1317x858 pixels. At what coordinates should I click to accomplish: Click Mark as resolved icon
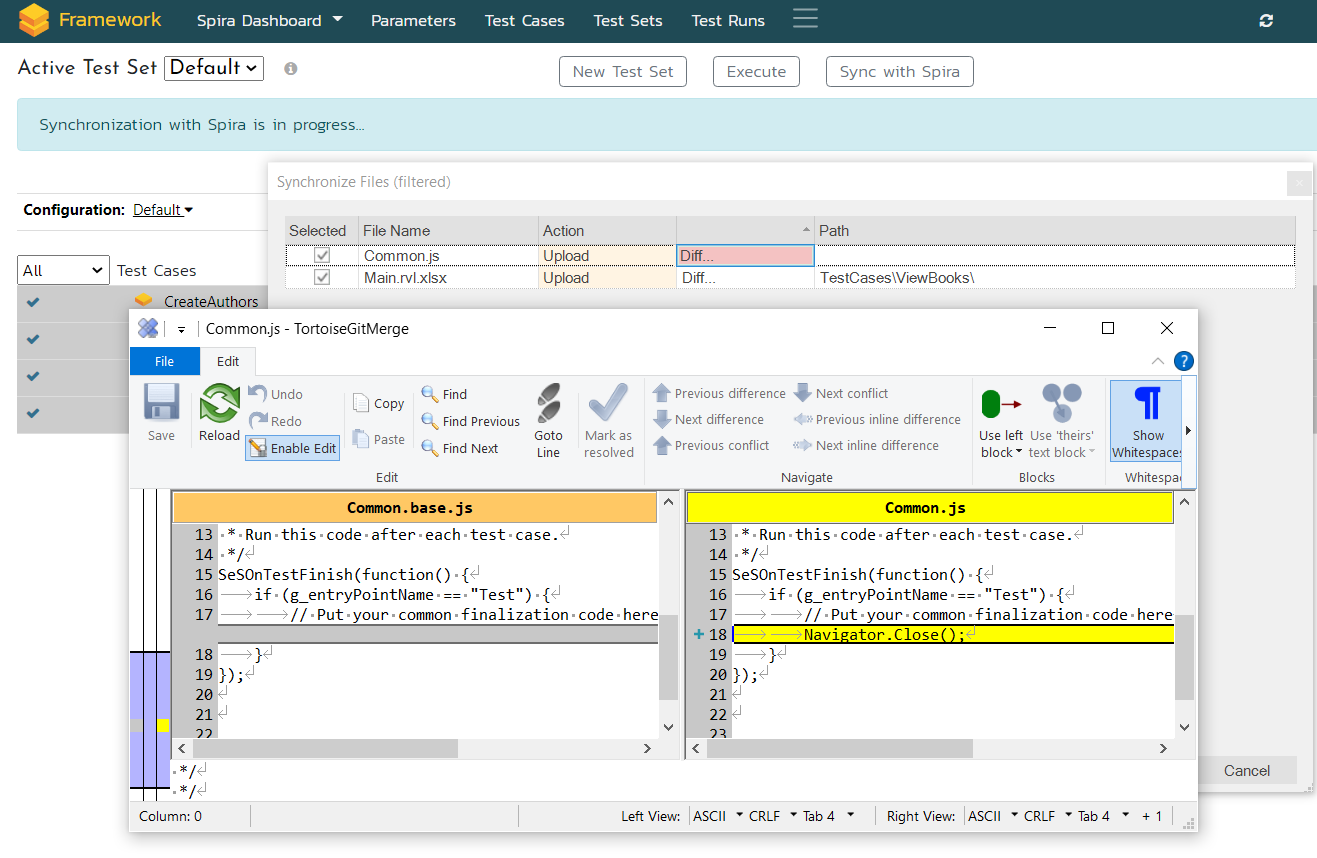tap(608, 405)
